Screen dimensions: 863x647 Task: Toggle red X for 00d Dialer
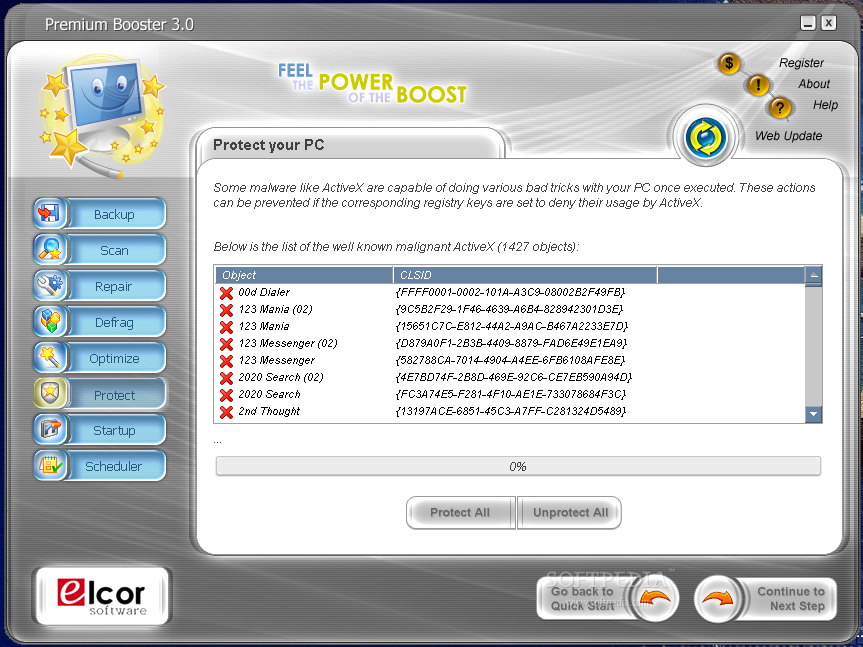[x=226, y=293]
